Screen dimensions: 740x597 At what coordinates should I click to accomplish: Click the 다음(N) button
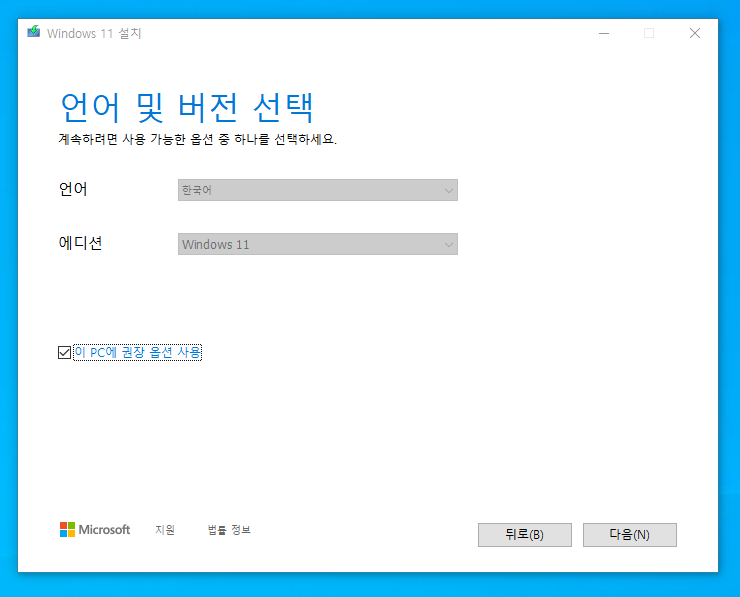click(630, 535)
